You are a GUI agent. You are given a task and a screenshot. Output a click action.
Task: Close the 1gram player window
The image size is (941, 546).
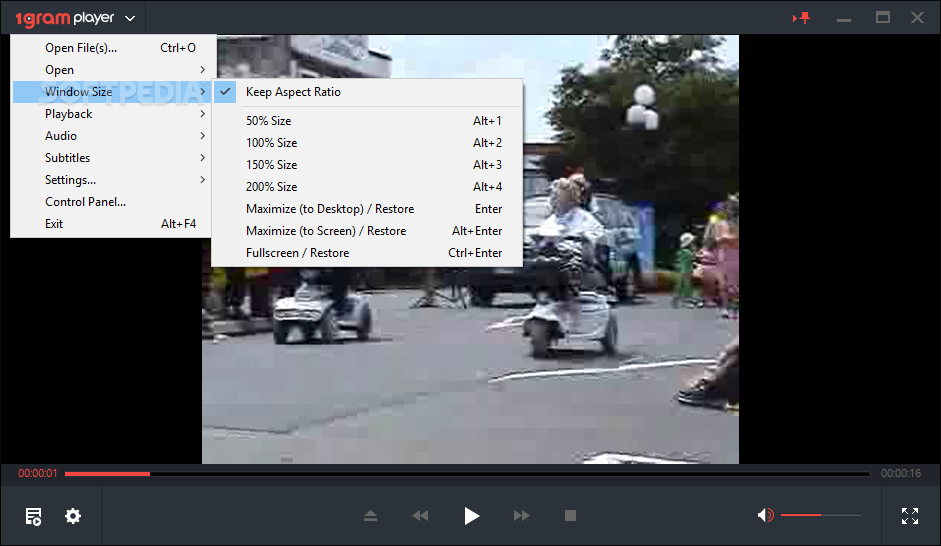[x=917, y=17]
